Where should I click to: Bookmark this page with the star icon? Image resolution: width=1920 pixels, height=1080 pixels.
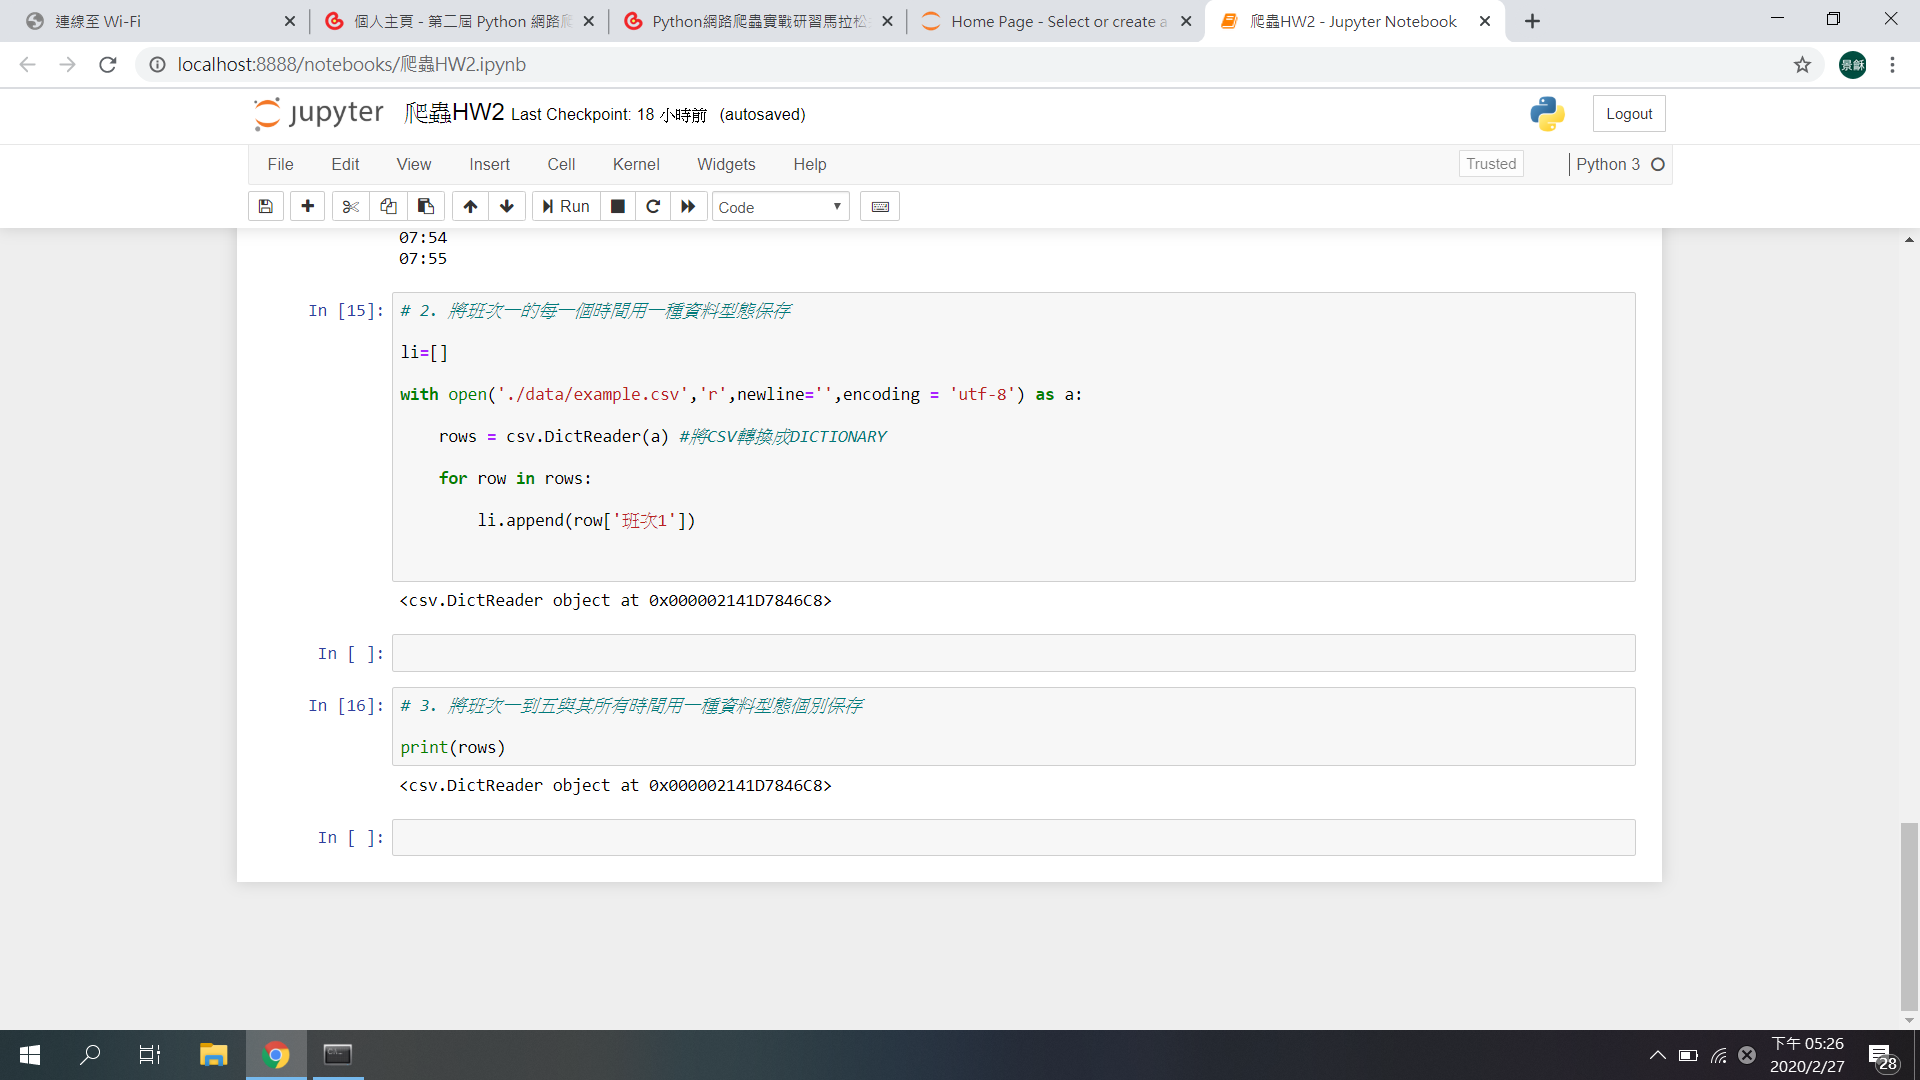click(1802, 65)
